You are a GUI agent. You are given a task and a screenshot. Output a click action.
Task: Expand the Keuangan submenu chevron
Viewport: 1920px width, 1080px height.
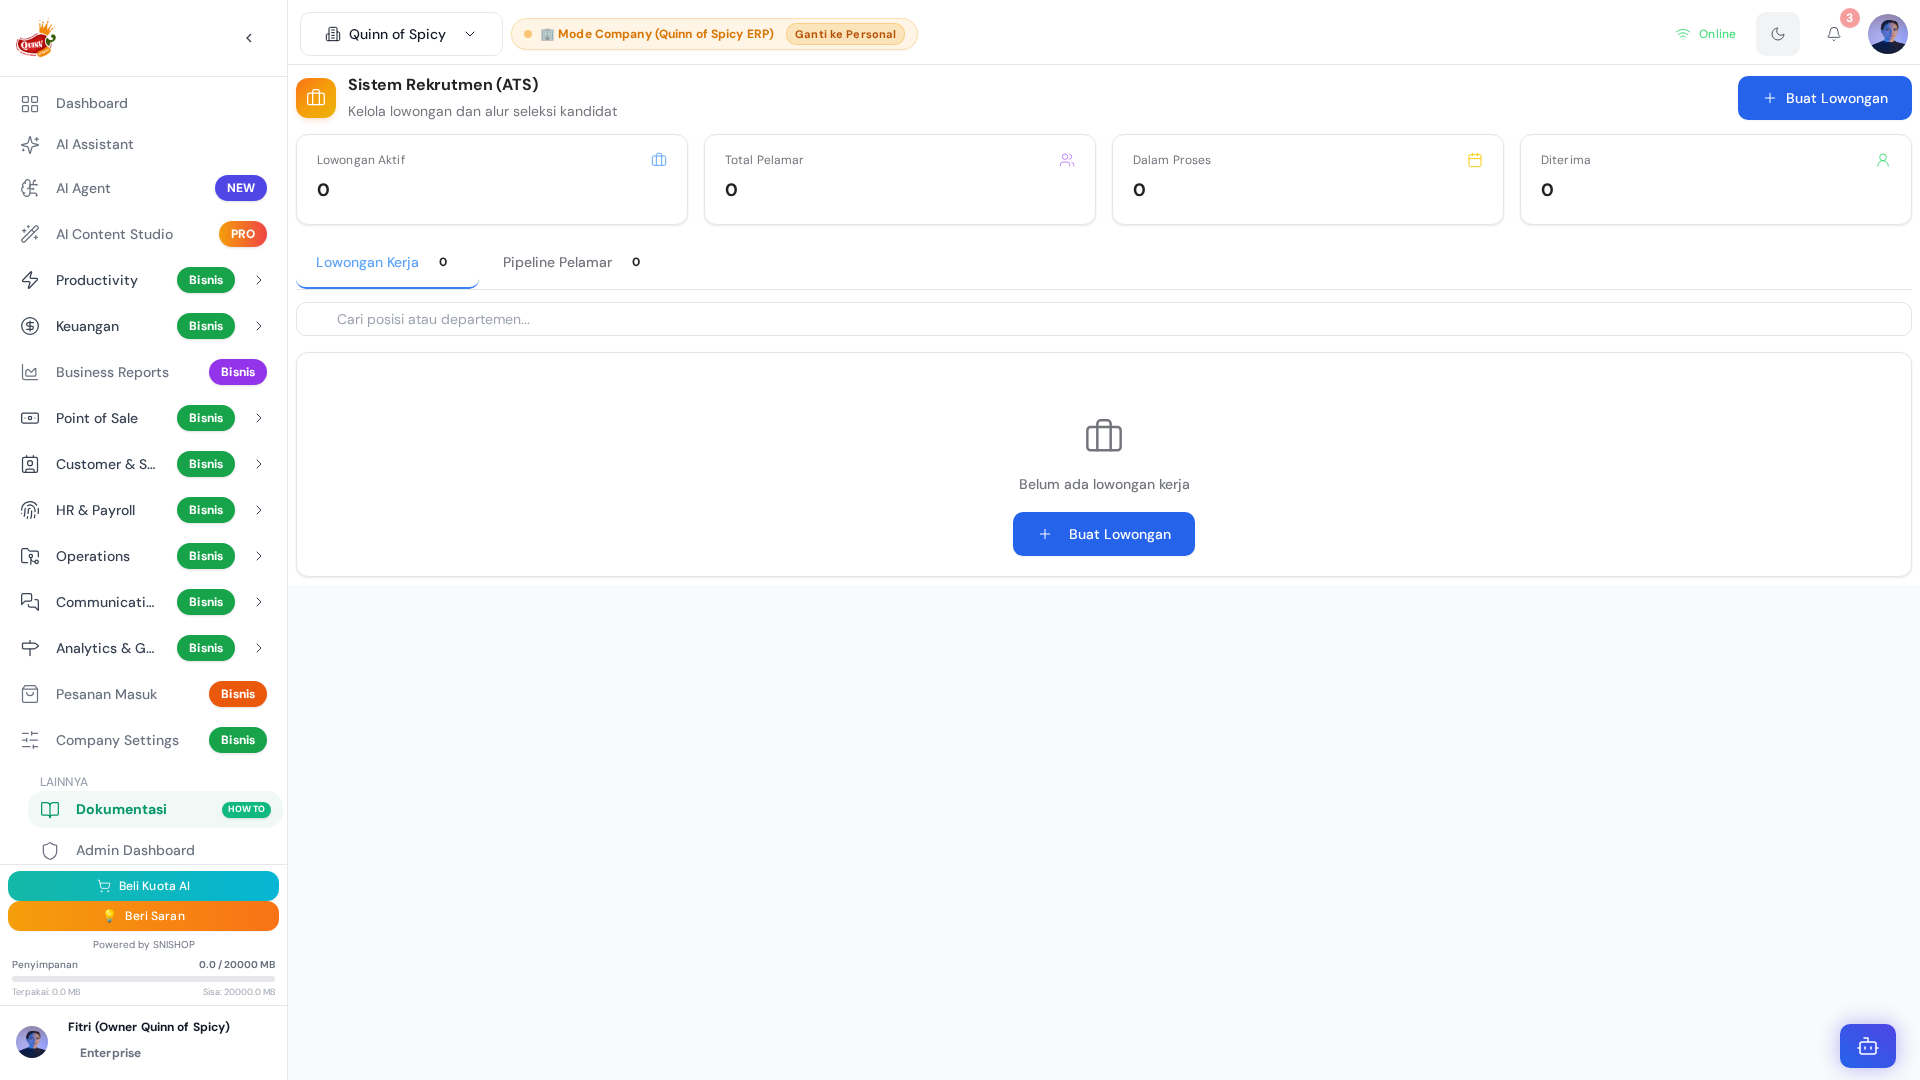click(x=258, y=326)
